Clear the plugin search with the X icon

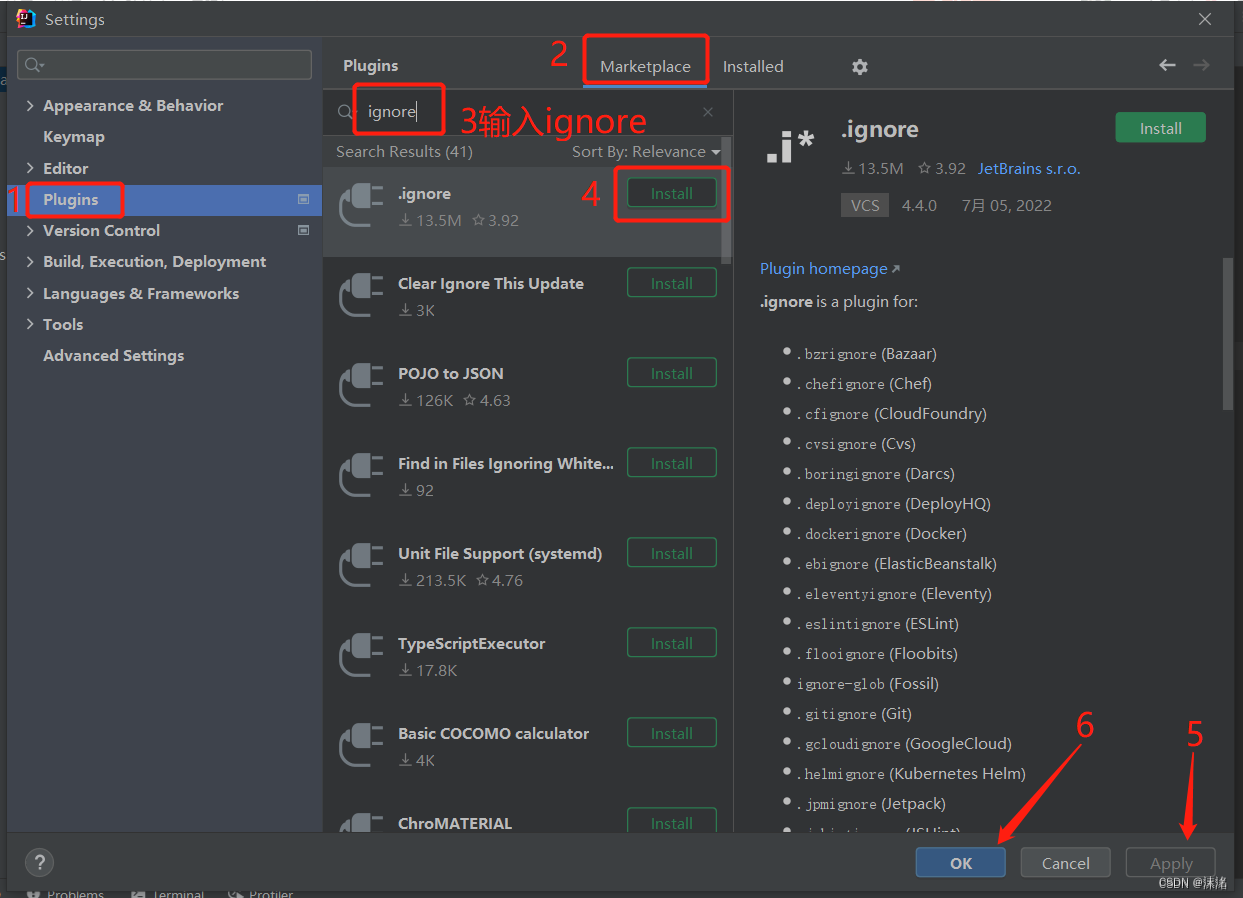pos(708,112)
